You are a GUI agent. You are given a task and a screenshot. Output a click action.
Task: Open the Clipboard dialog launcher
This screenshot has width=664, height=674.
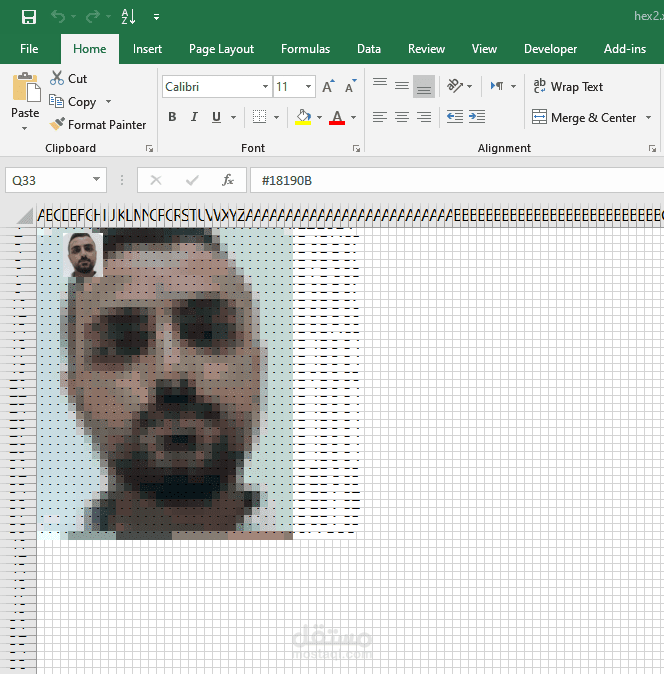point(149,148)
